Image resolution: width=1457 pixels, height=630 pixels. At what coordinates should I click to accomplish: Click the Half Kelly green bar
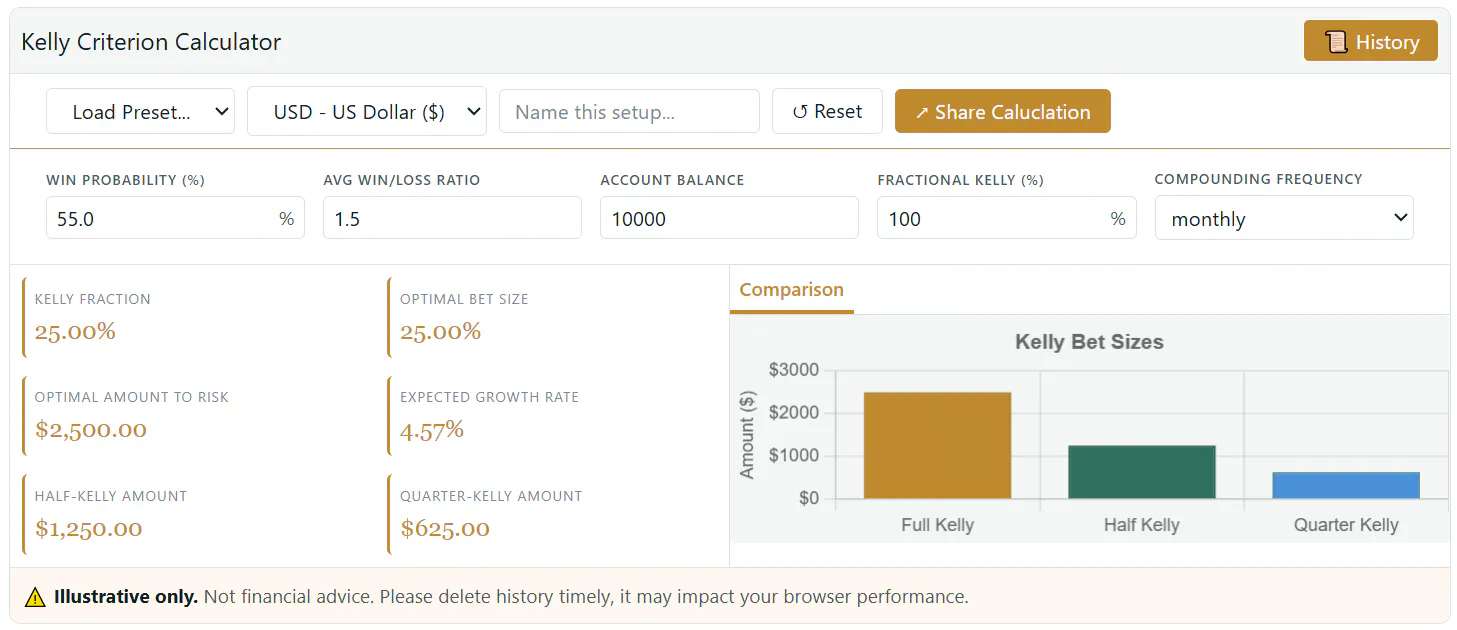[1141, 472]
